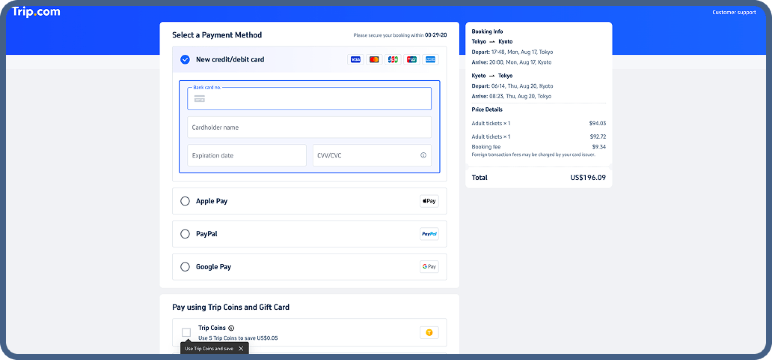772x360 pixels.
Task: Check the Trip Coins checkbox
Action: tap(186, 332)
